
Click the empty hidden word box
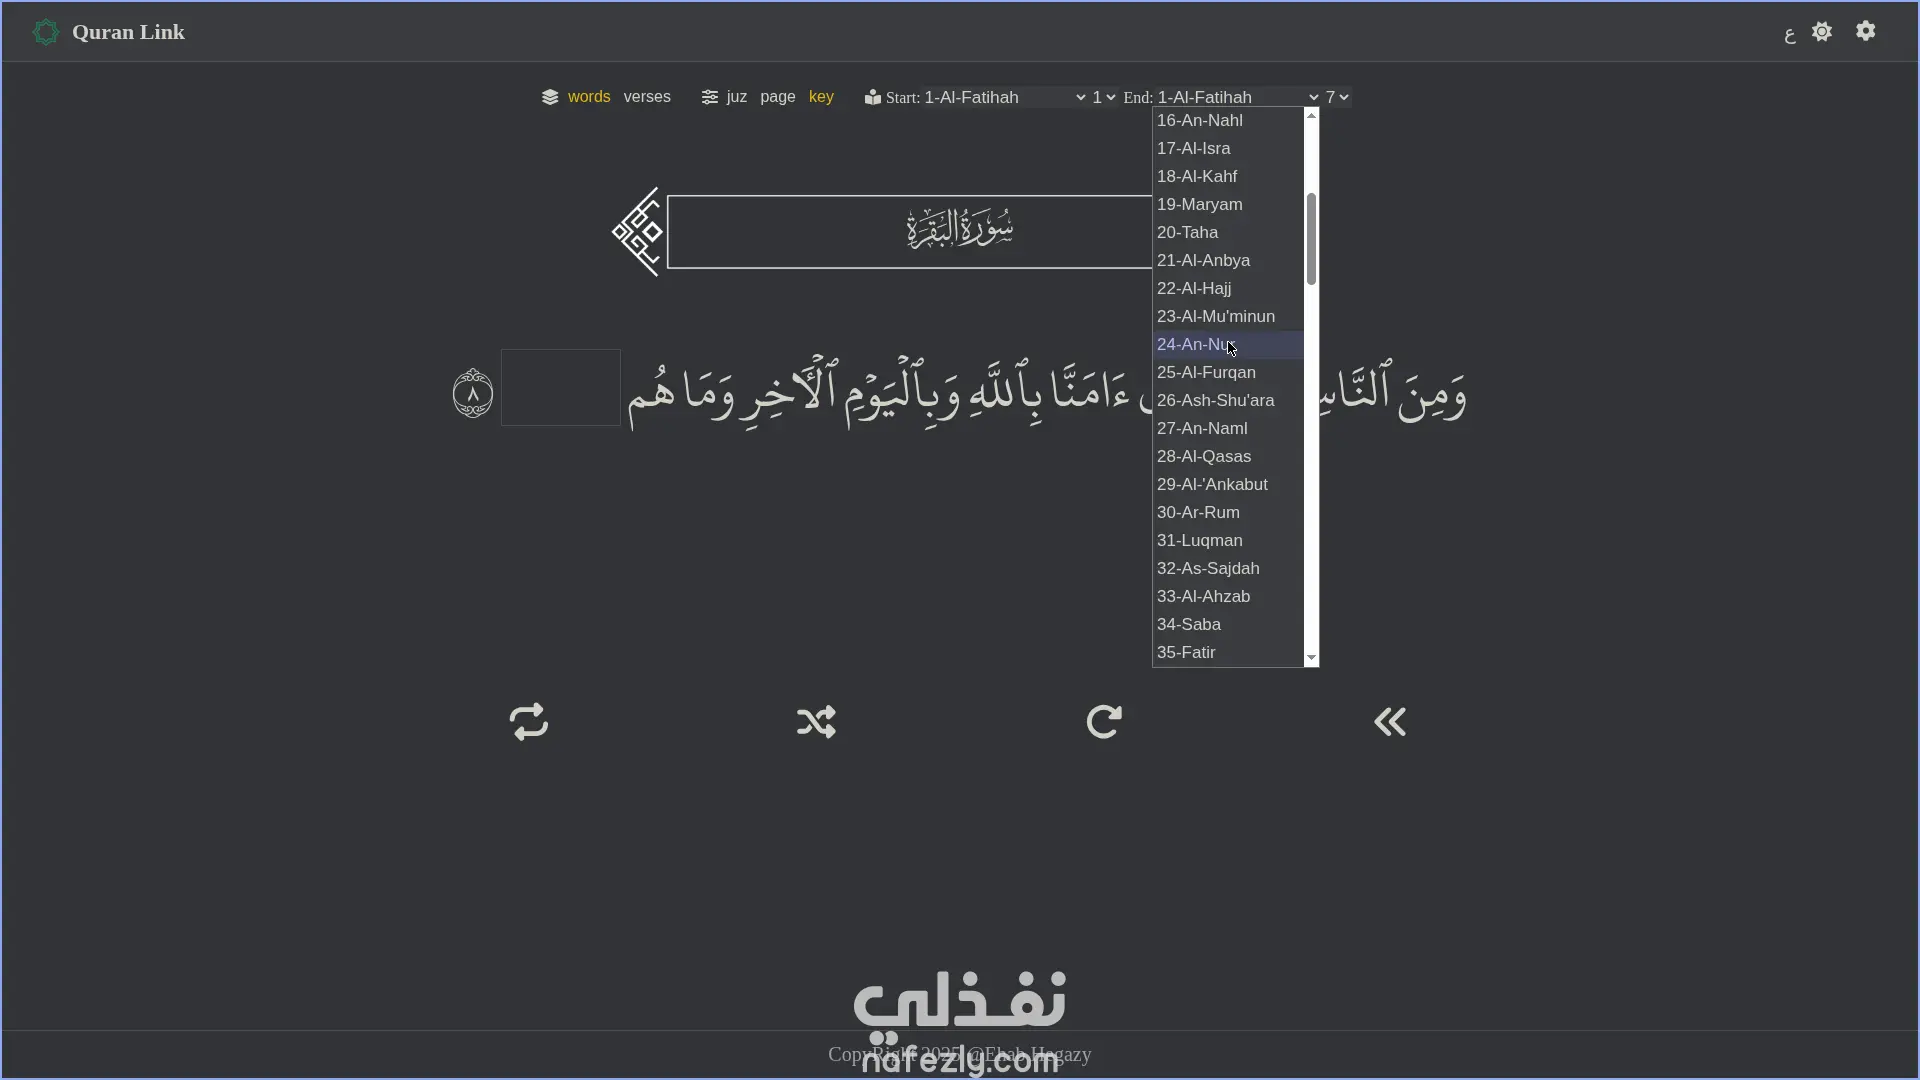pyautogui.click(x=560, y=388)
